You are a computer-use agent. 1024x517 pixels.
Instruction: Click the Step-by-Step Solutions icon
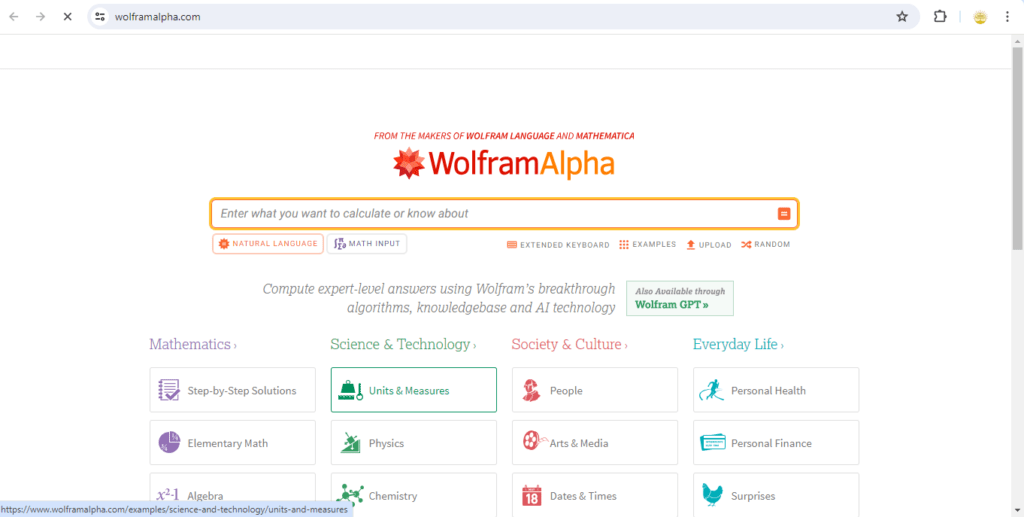tap(169, 390)
